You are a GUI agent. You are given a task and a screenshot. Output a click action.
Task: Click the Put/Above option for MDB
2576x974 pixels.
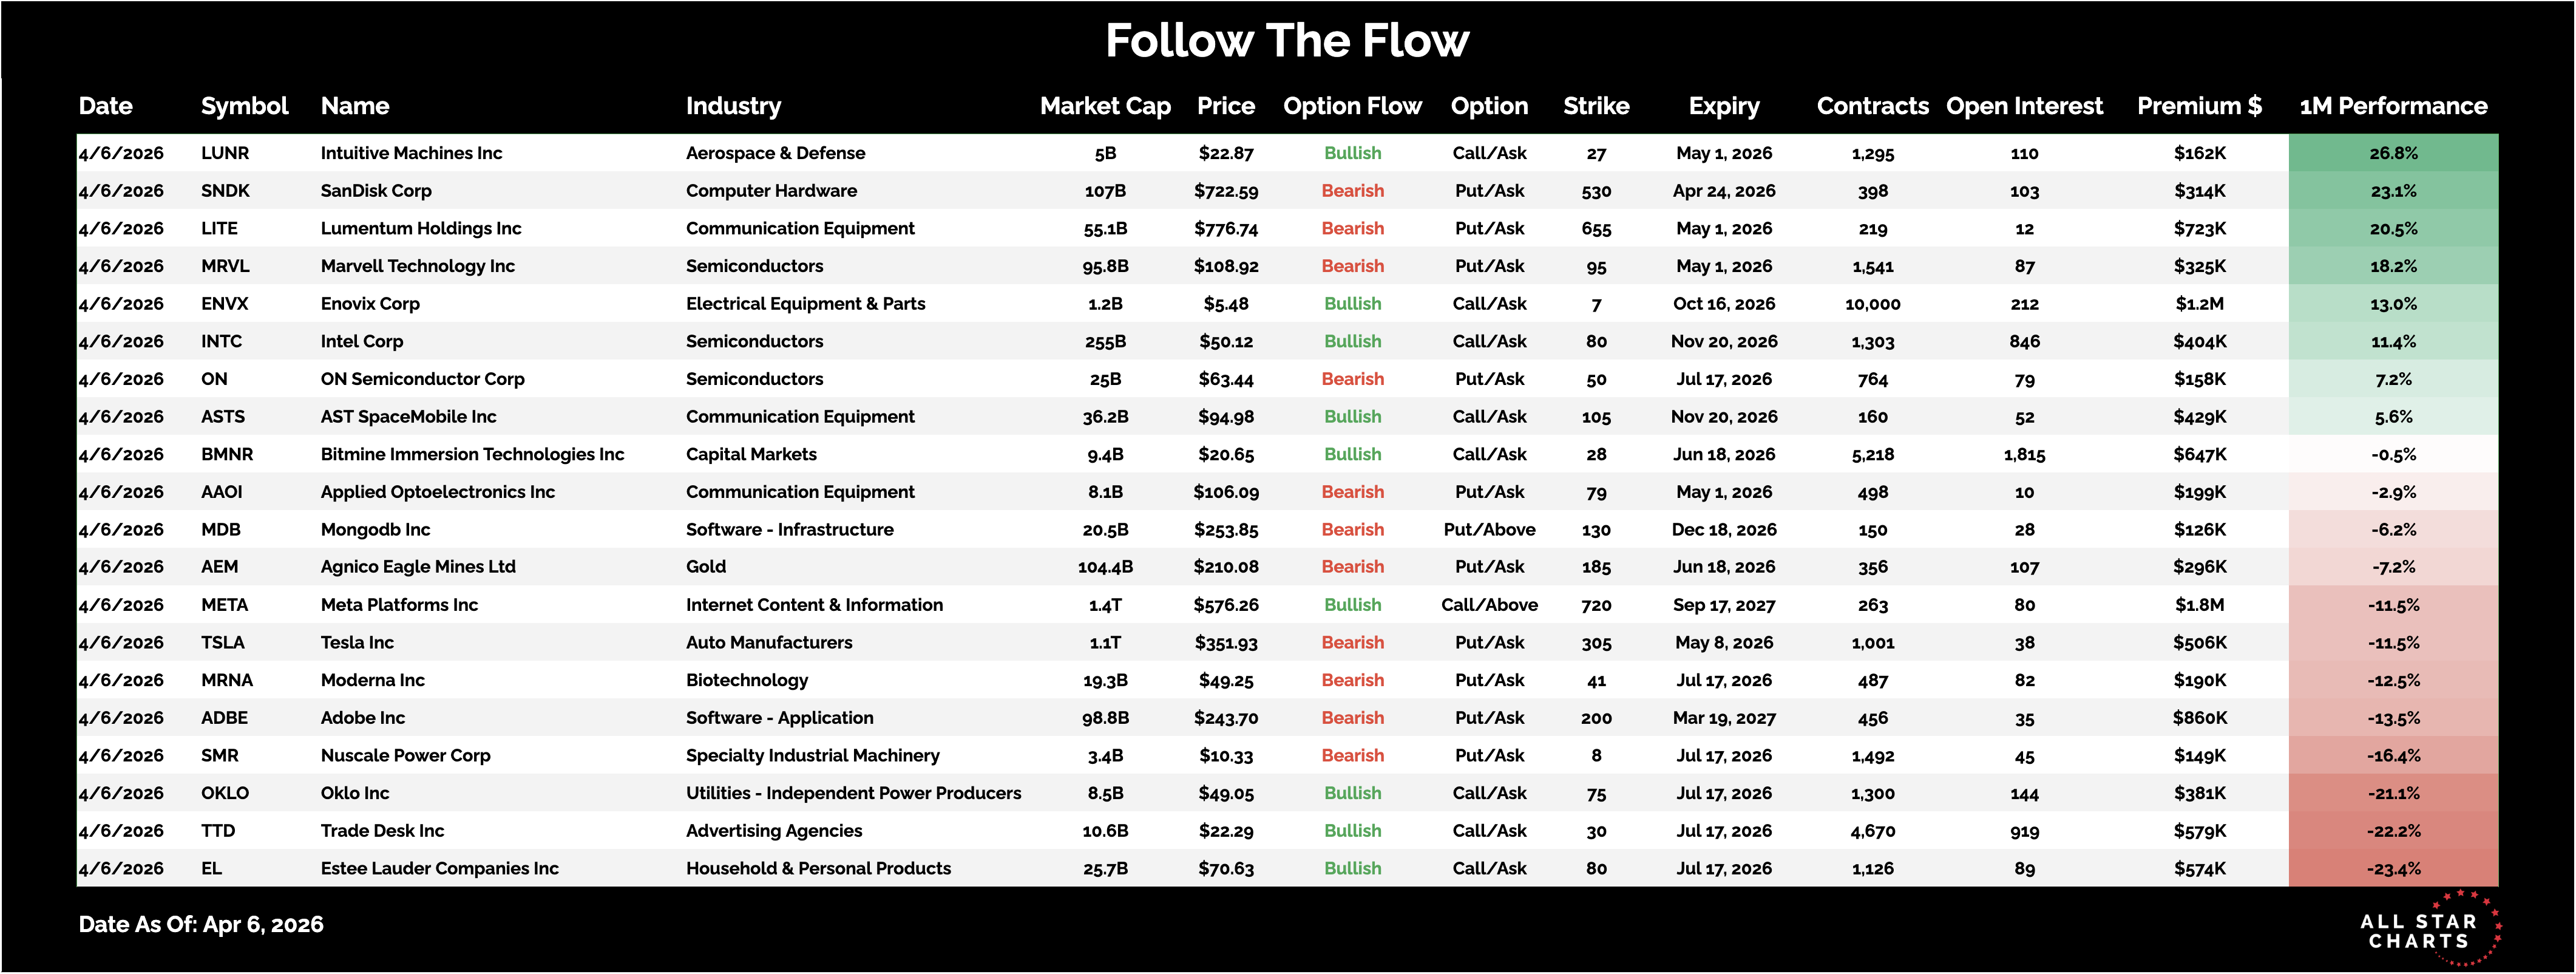click(x=1489, y=529)
